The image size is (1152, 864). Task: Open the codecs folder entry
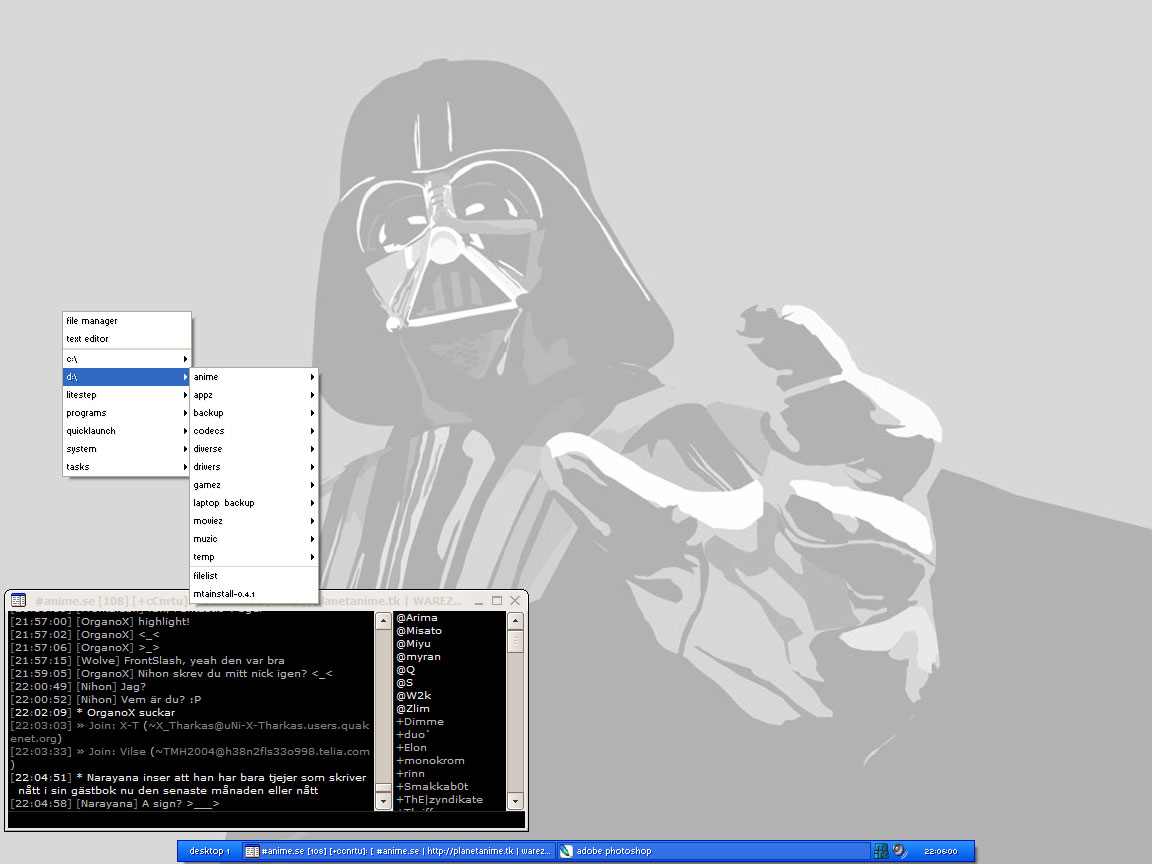pos(253,431)
